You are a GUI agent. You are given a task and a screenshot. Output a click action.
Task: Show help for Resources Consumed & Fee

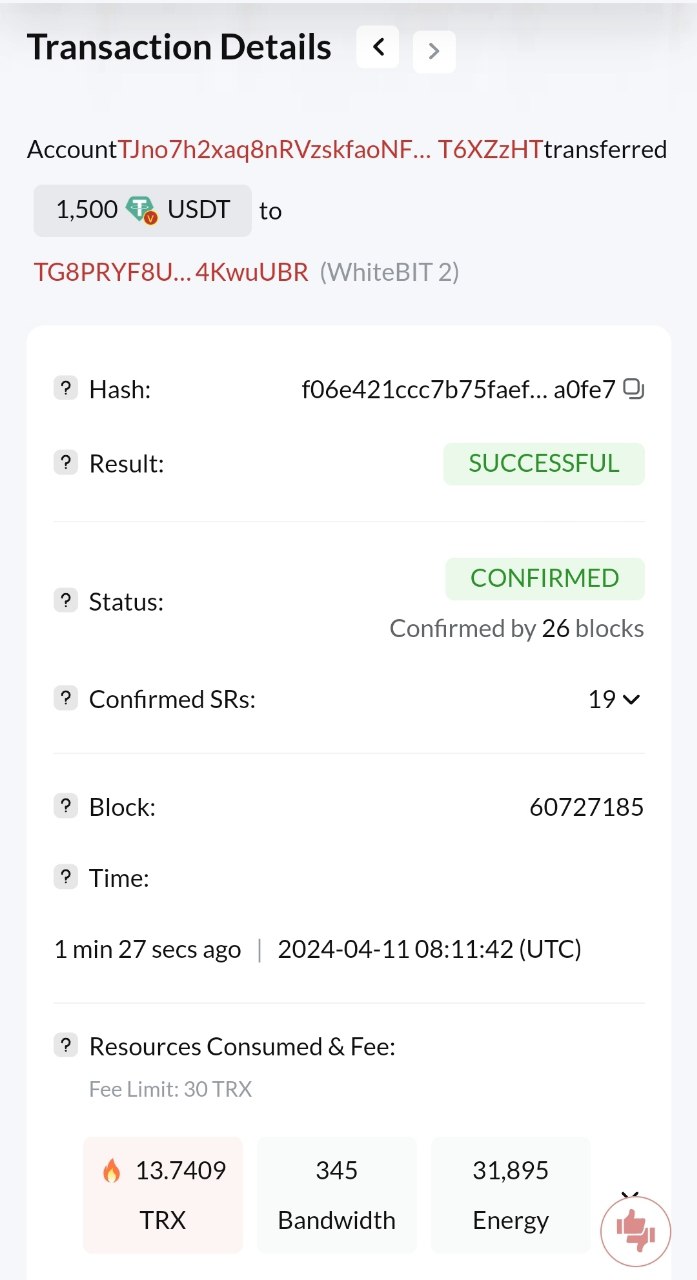pos(65,1046)
